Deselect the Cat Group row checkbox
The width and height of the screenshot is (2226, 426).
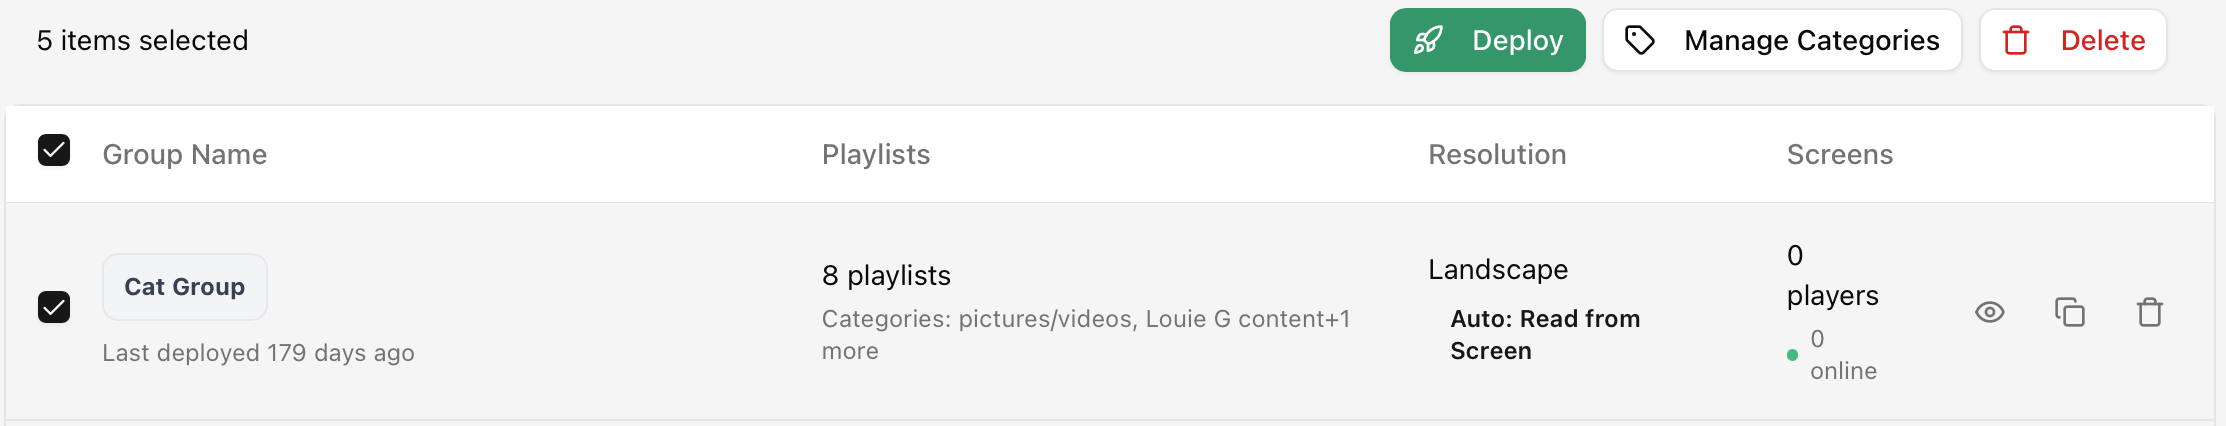(54, 307)
